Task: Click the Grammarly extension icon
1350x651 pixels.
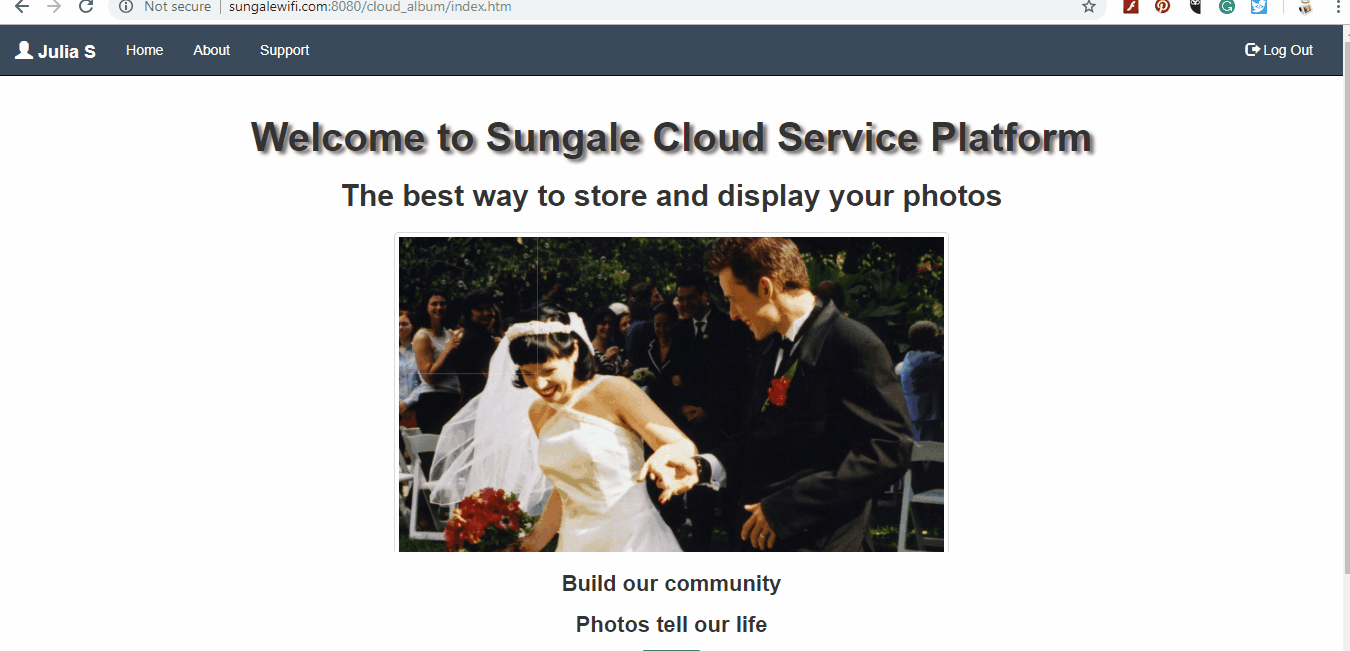Action: 1227,7
